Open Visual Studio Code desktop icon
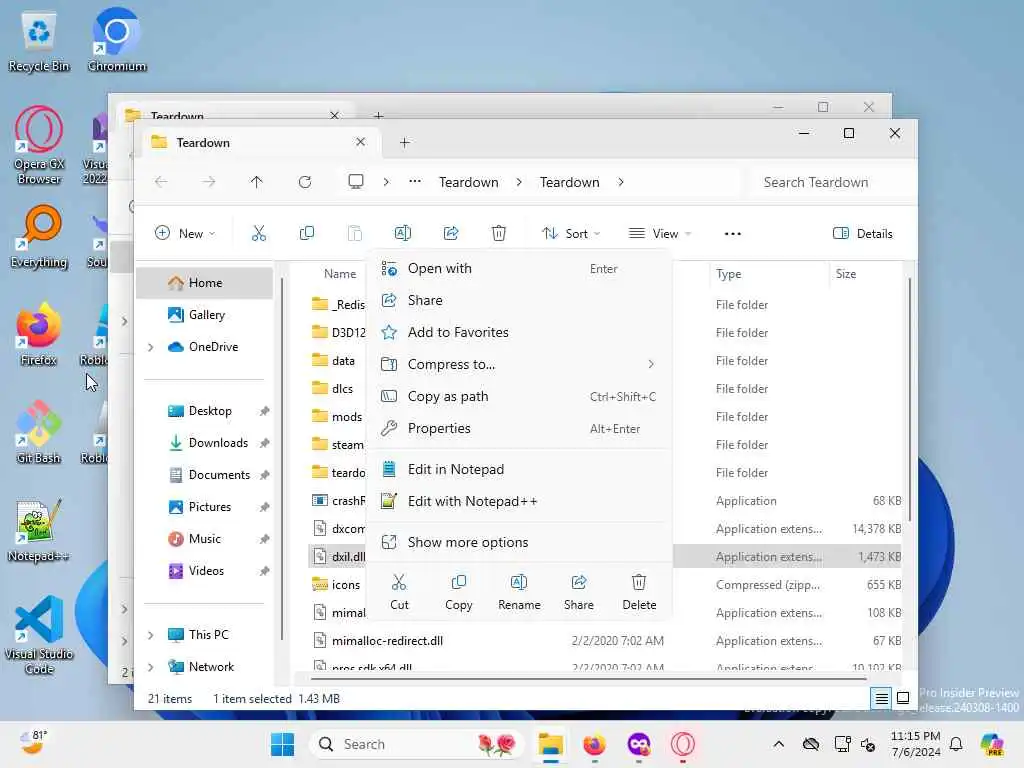 39,635
